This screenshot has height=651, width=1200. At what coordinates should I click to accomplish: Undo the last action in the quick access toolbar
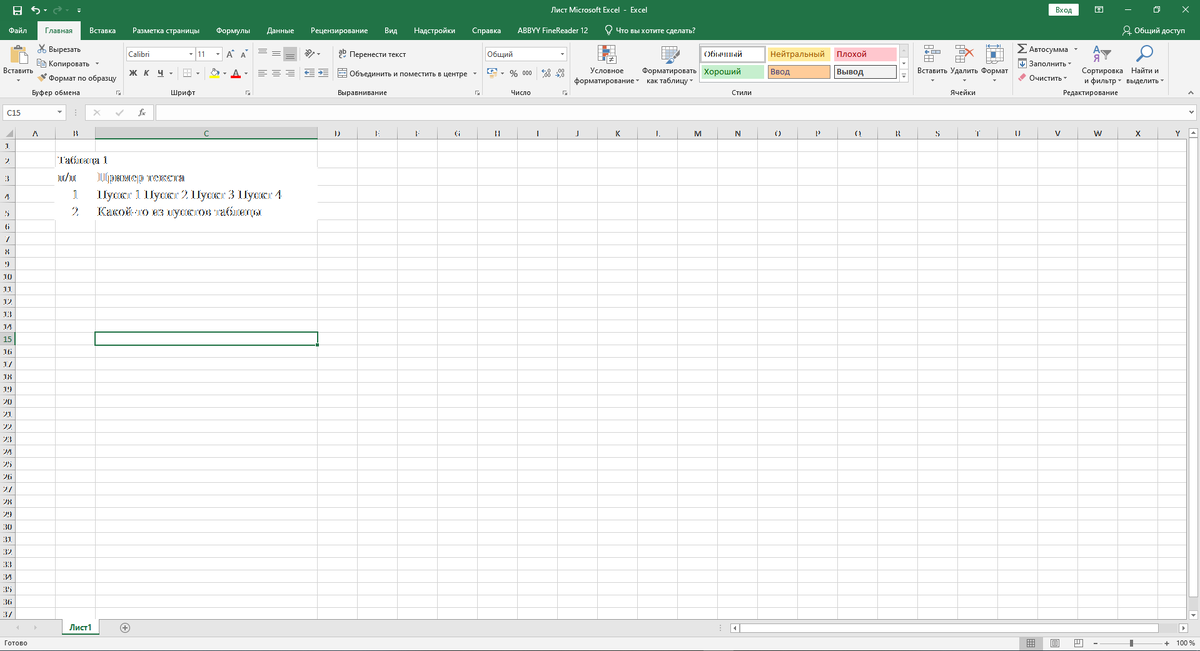pyautogui.click(x=35, y=9)
